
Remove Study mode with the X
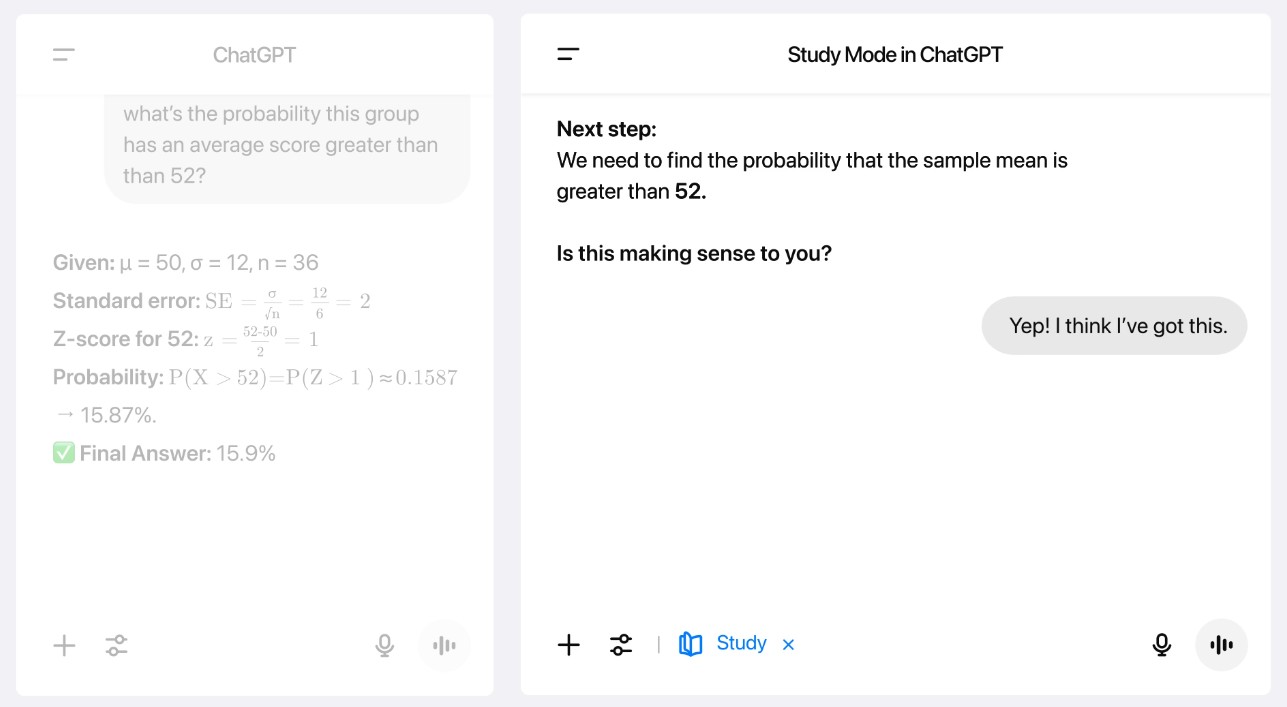(x=788, y=645)
